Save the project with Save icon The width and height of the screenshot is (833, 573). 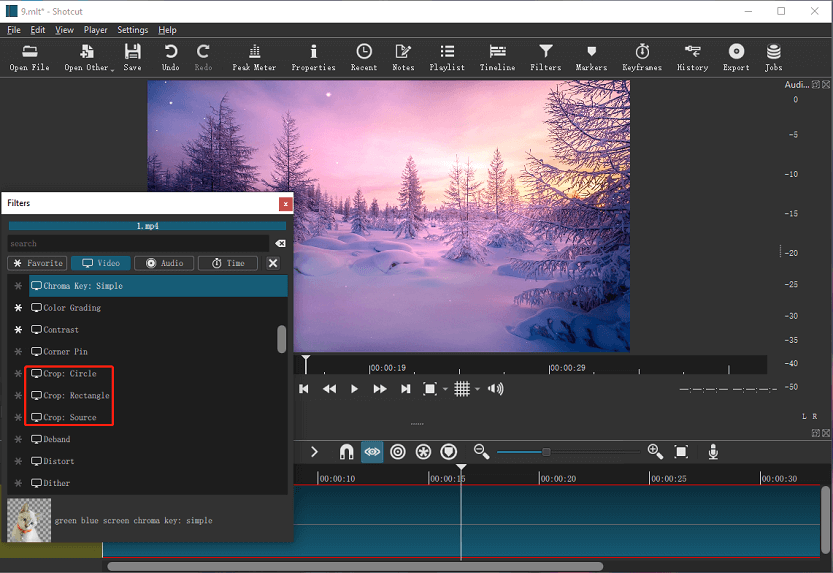pos(132,57)
